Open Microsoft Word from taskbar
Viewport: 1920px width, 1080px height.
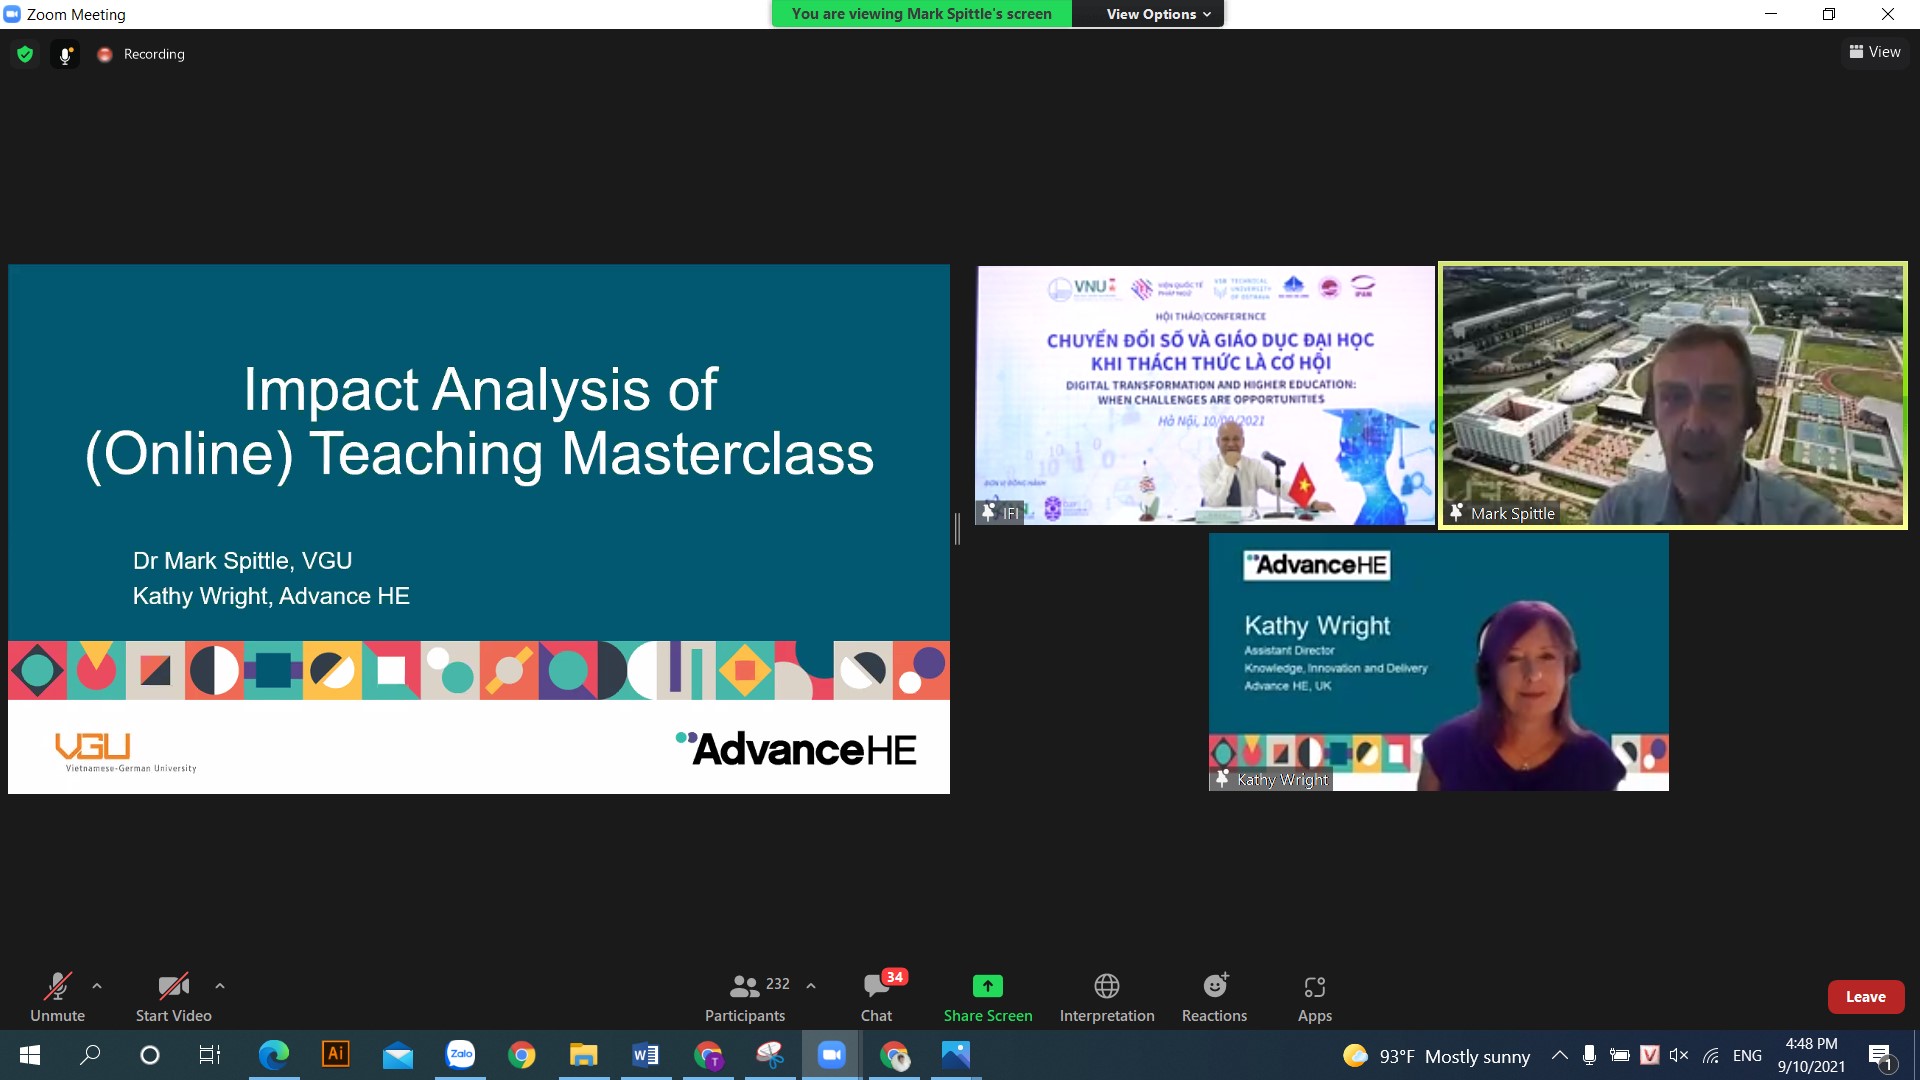pyautogui.click(x=646, y=1055)
